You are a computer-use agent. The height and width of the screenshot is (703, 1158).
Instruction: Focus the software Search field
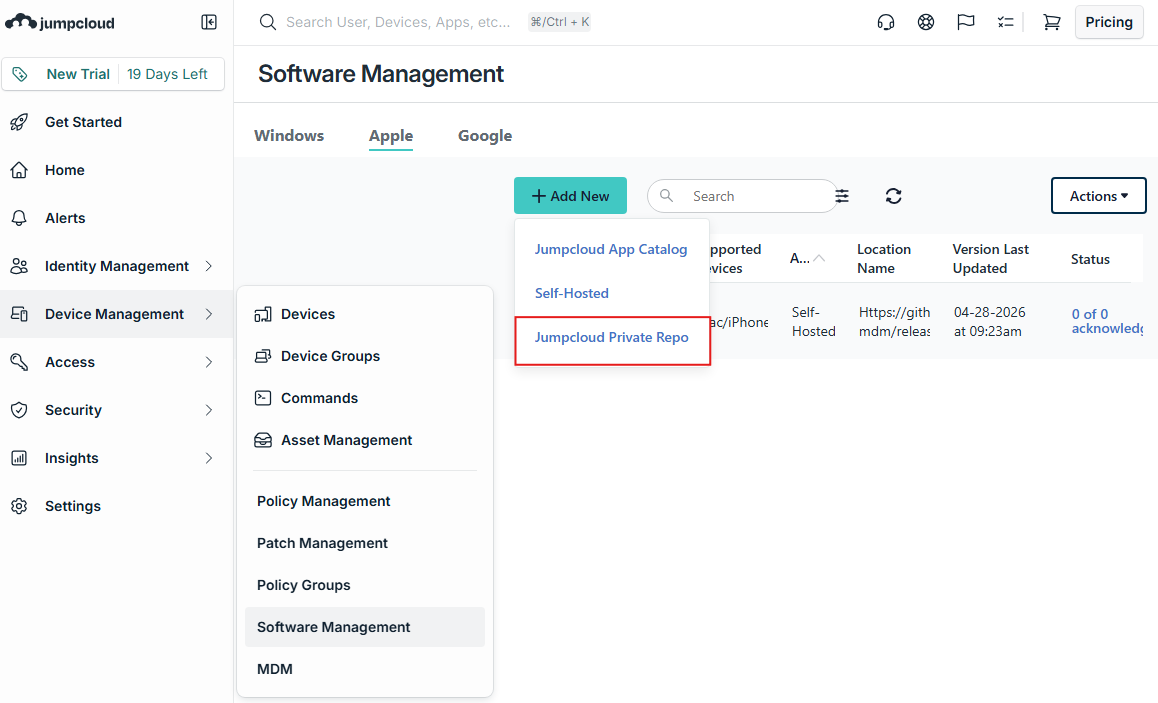tap(742, 196)
